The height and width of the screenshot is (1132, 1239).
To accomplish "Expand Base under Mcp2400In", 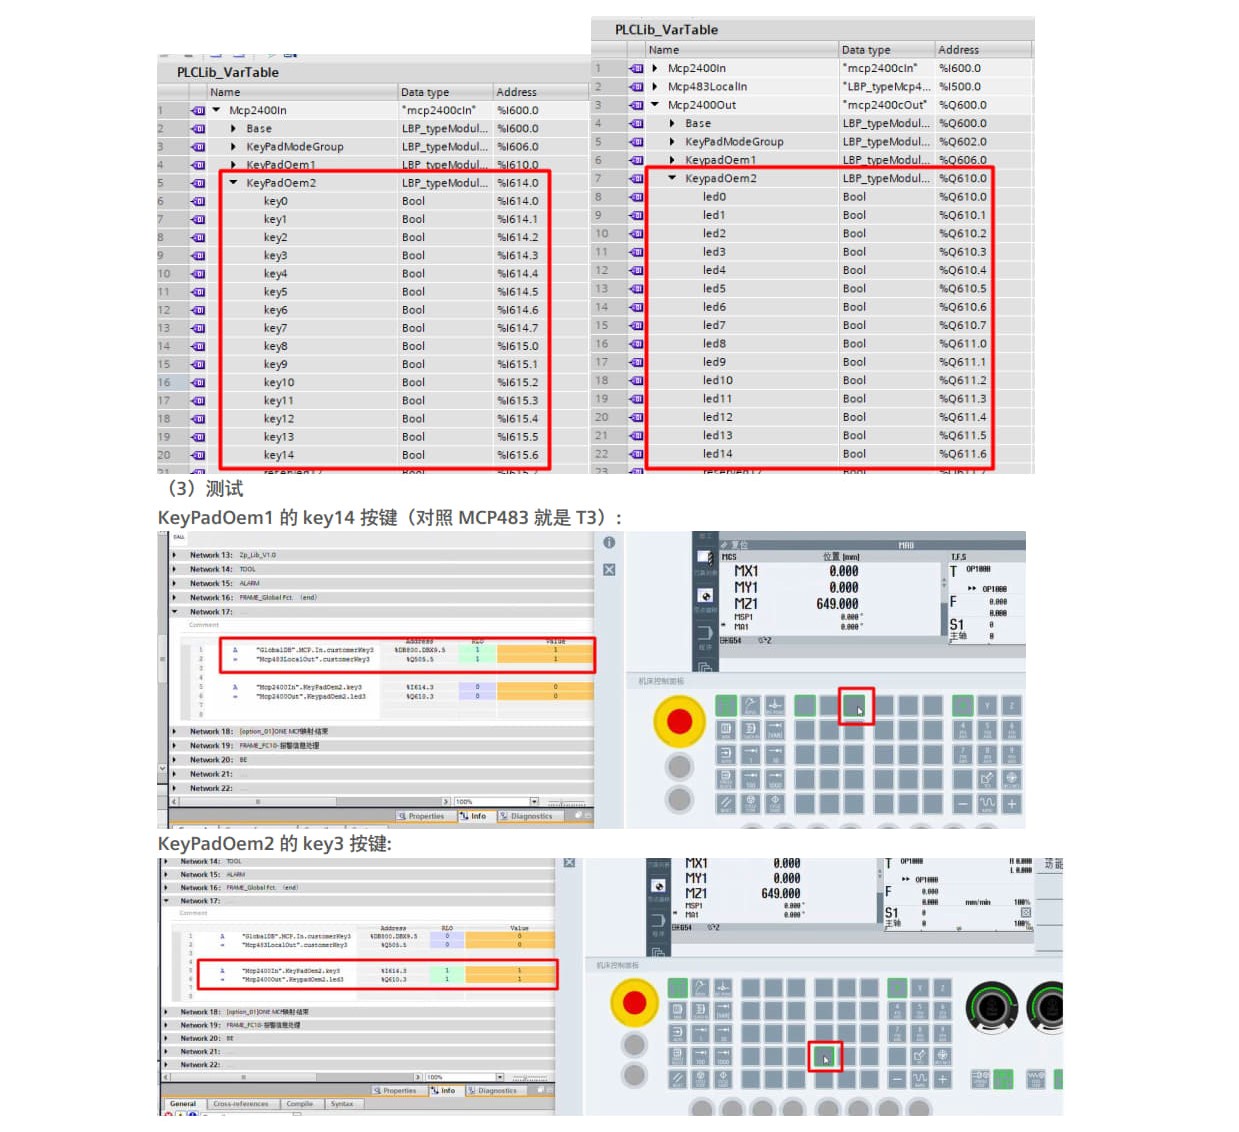I will (x=233, y=128).
